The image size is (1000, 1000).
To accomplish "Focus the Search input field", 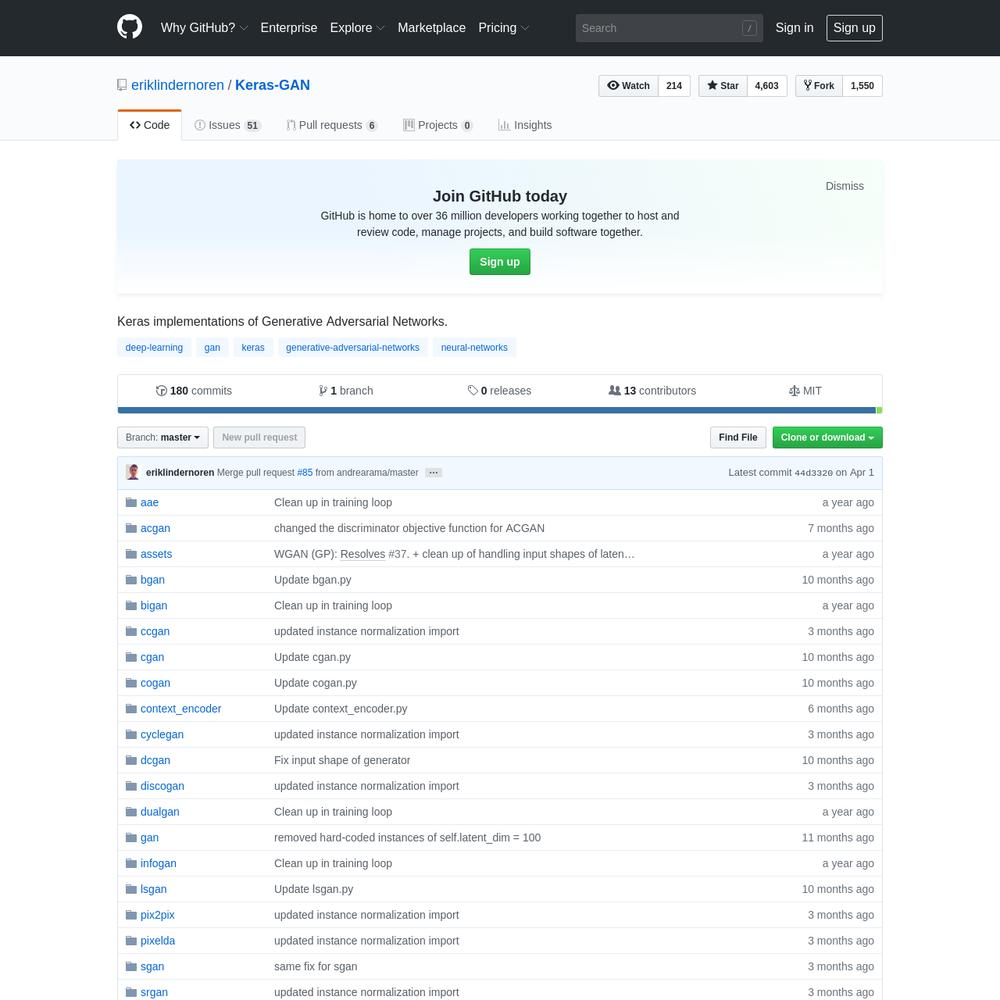I will [x=669, y=28].
